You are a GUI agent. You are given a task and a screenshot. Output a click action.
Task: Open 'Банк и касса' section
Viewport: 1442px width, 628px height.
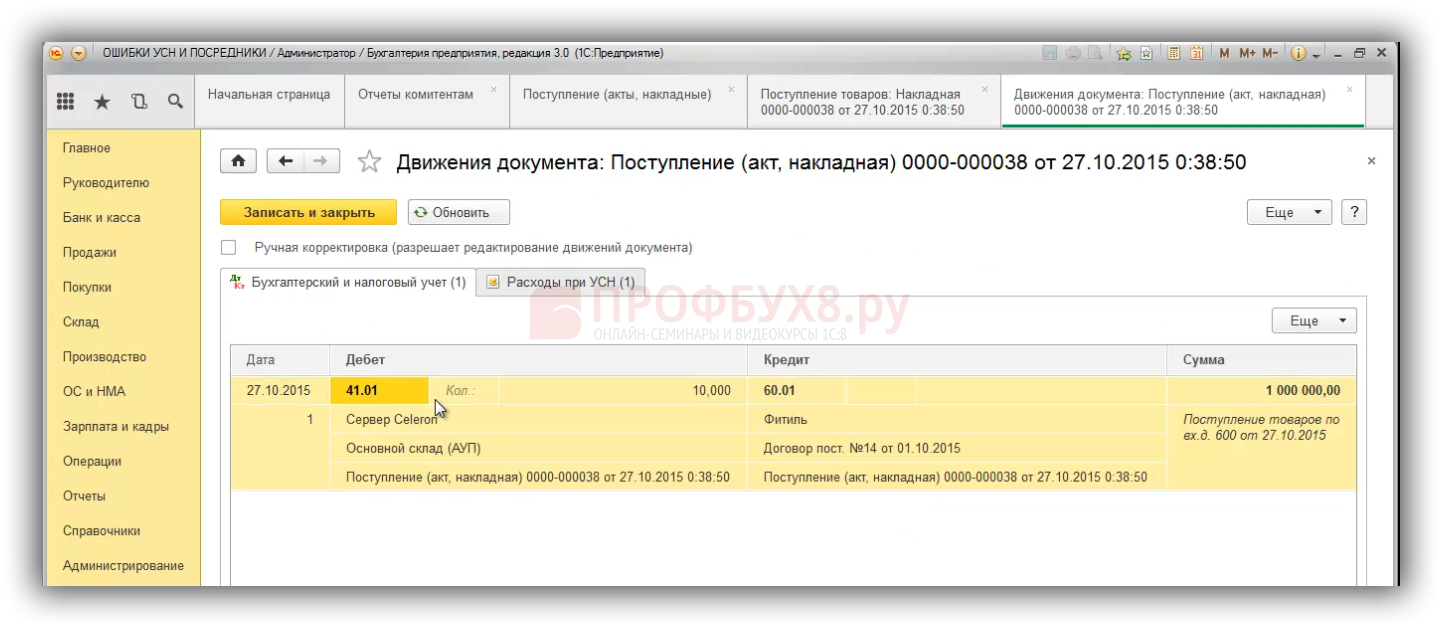[101, 218]
